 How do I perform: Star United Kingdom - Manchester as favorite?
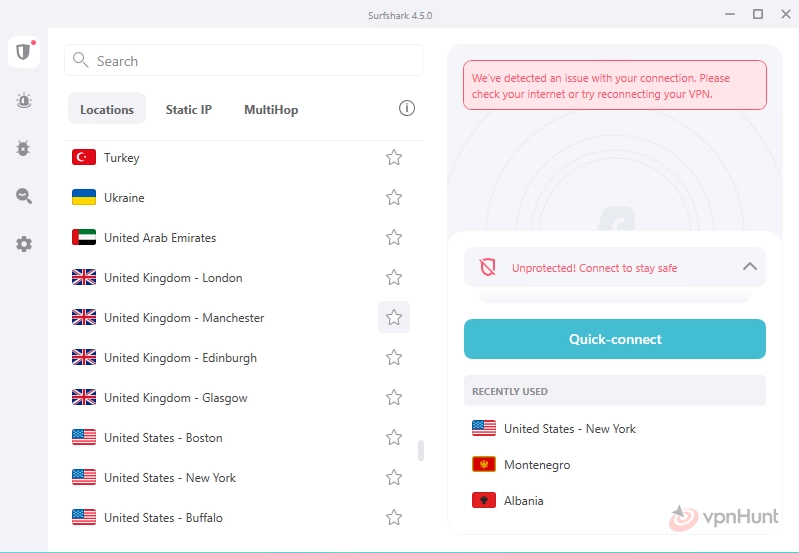[x=394, y=318]
